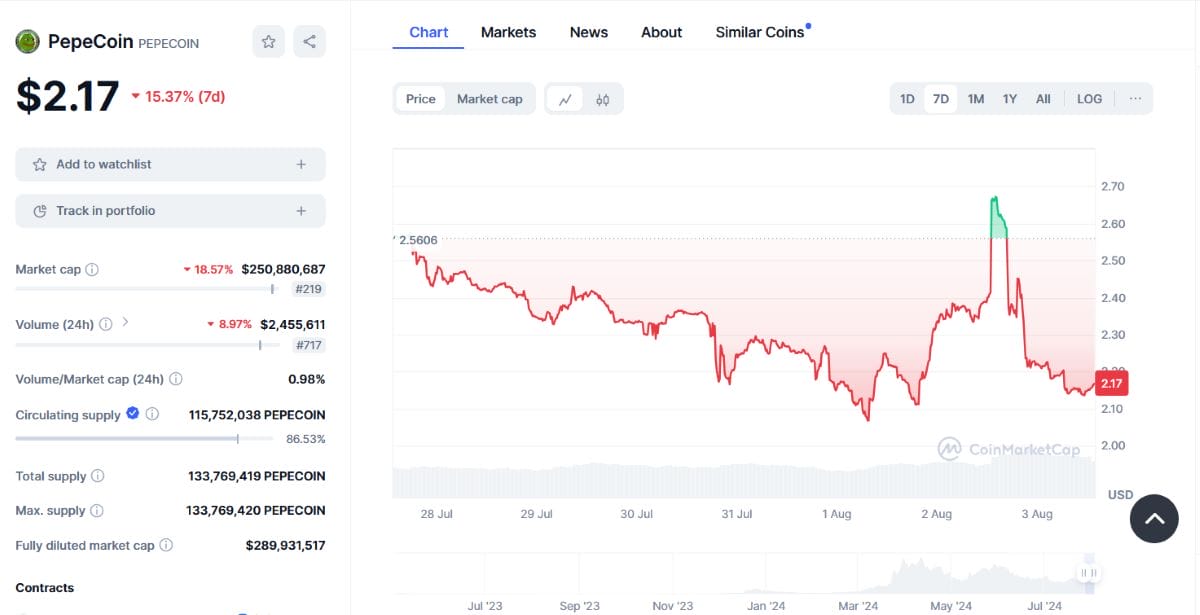Open the Markets tab
The width and height of the screenshot is (1200, 615).
point(508,32)
